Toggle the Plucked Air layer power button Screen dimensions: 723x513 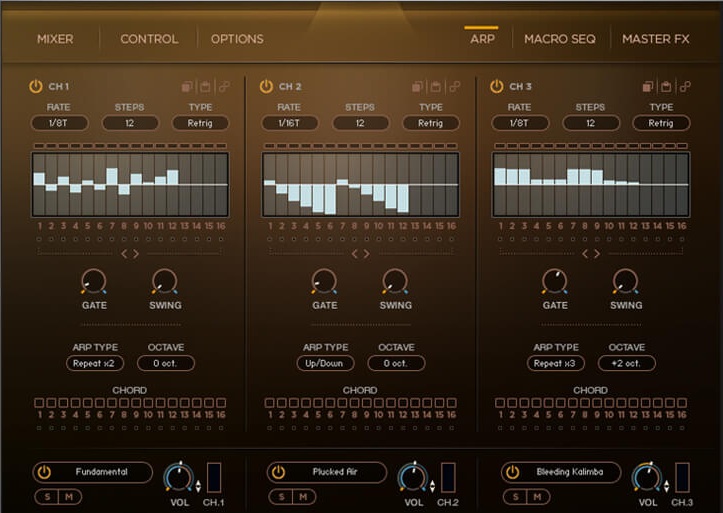coord(279,472)
